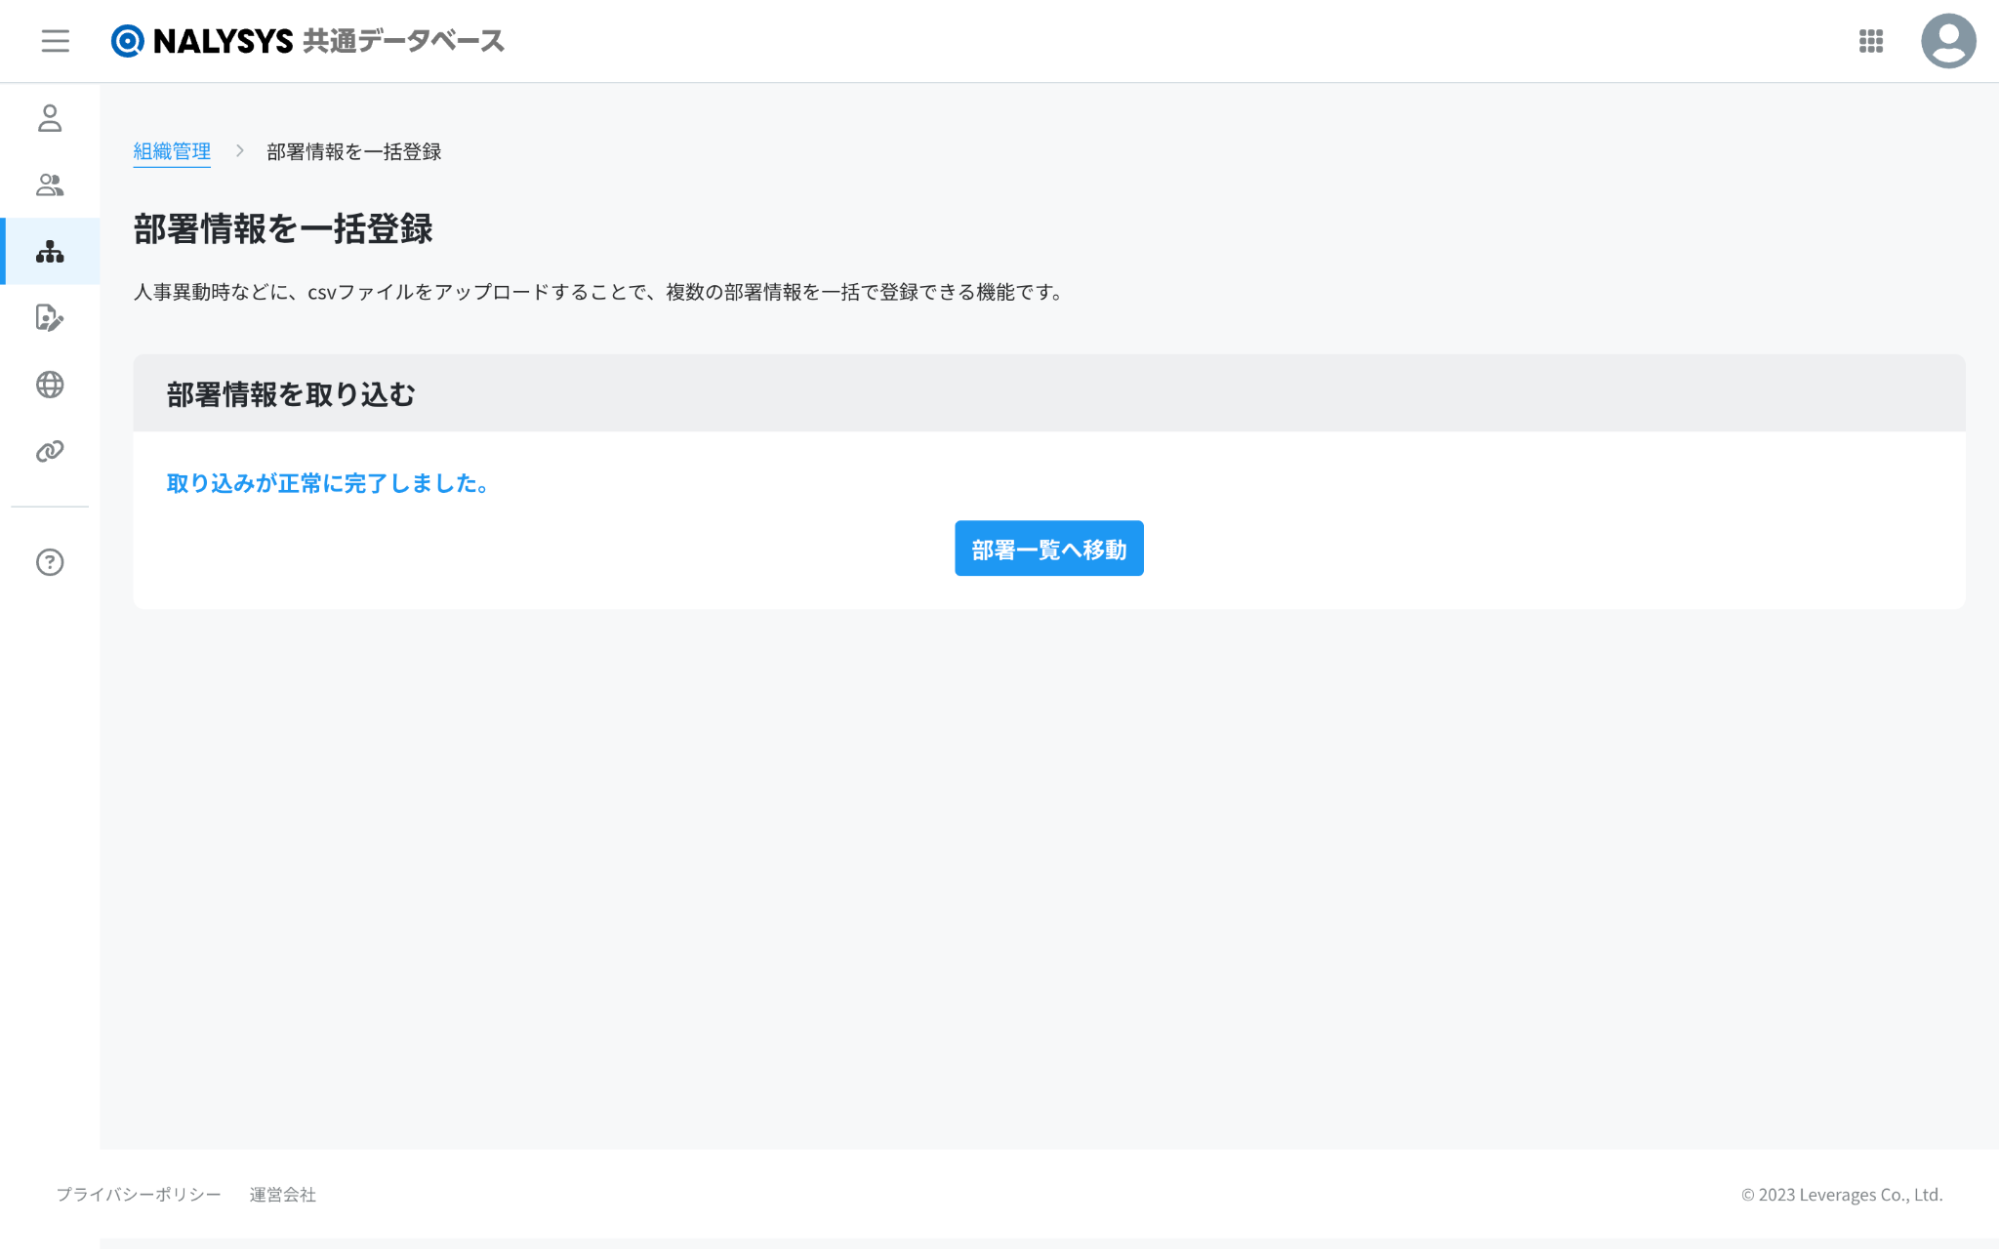Open the help question mark icon

tap(50, 562)
